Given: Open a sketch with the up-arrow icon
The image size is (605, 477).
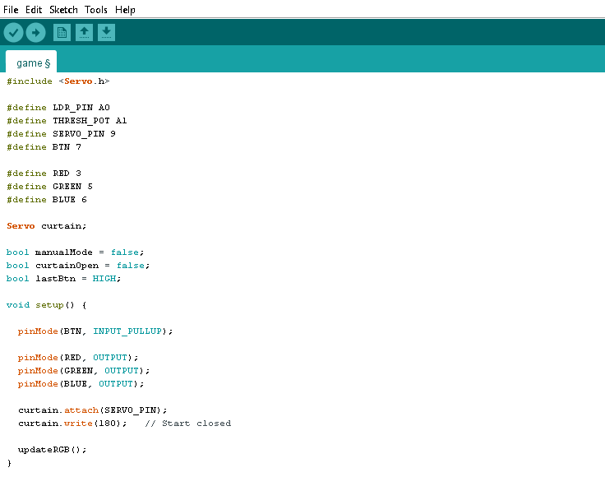Looking at the screenshot, I should (84, 32).
